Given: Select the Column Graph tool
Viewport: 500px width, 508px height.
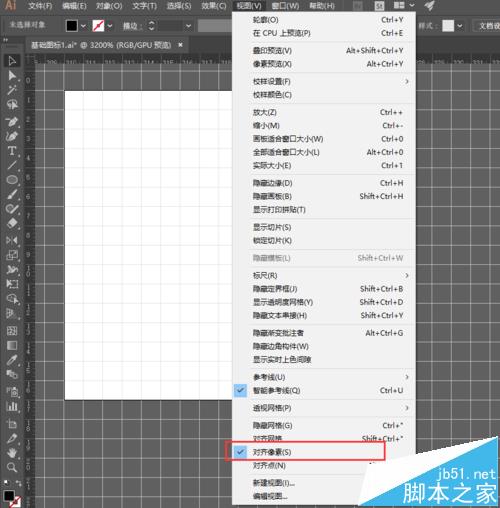Looking at the screenshot, I should [x=12, y=406].
